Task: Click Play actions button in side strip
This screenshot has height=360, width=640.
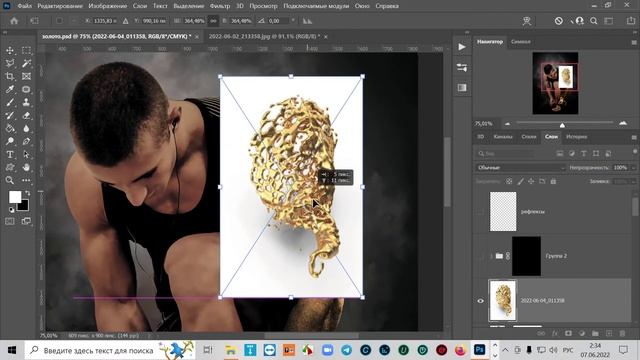Action: pyautogui.click(x=462, y=47)
